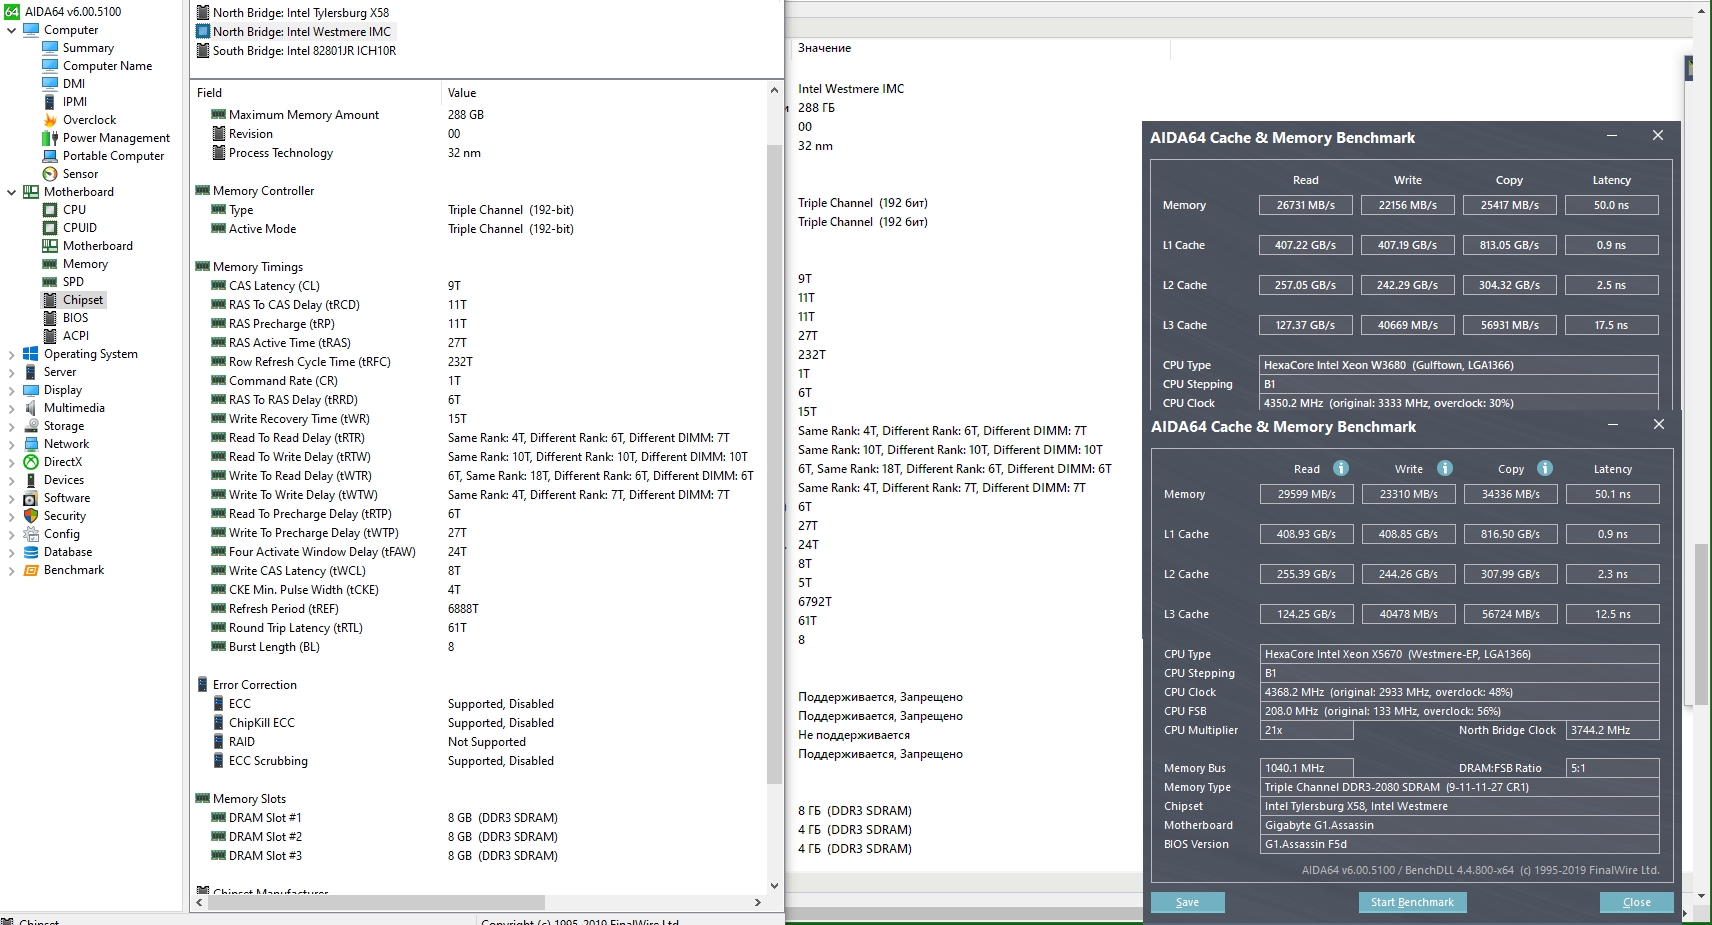Open the Display icon
Image resolution: width=1712 pixels, height=925 pixels.
(x=31, y=390)
